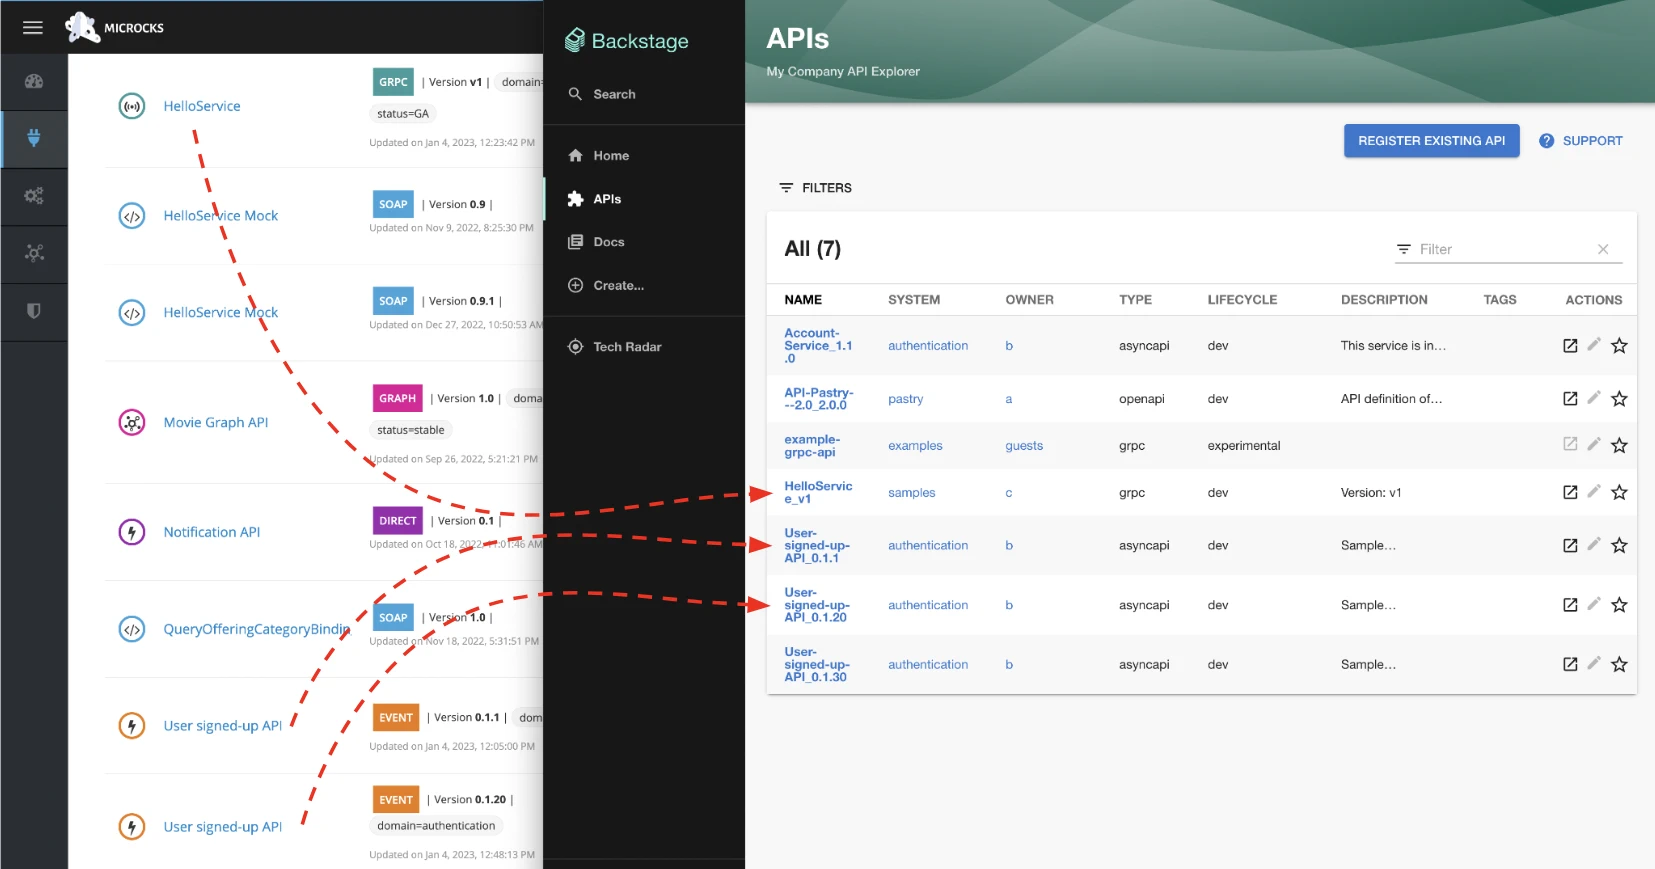Star the User-signed-up-API_0.1.20 row
The width and height of the screenshot is (1655, 869).
click(1619, 605)
